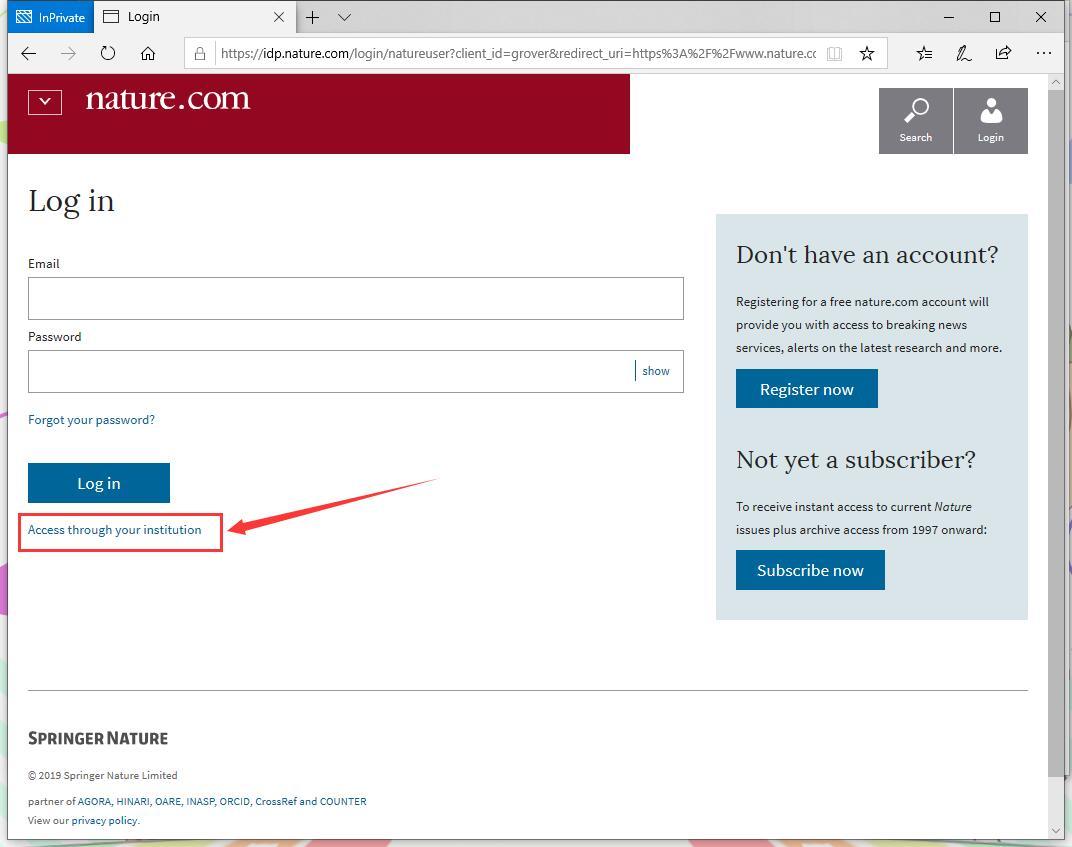
Task: Open a new tab
Action: coord(313,17)
